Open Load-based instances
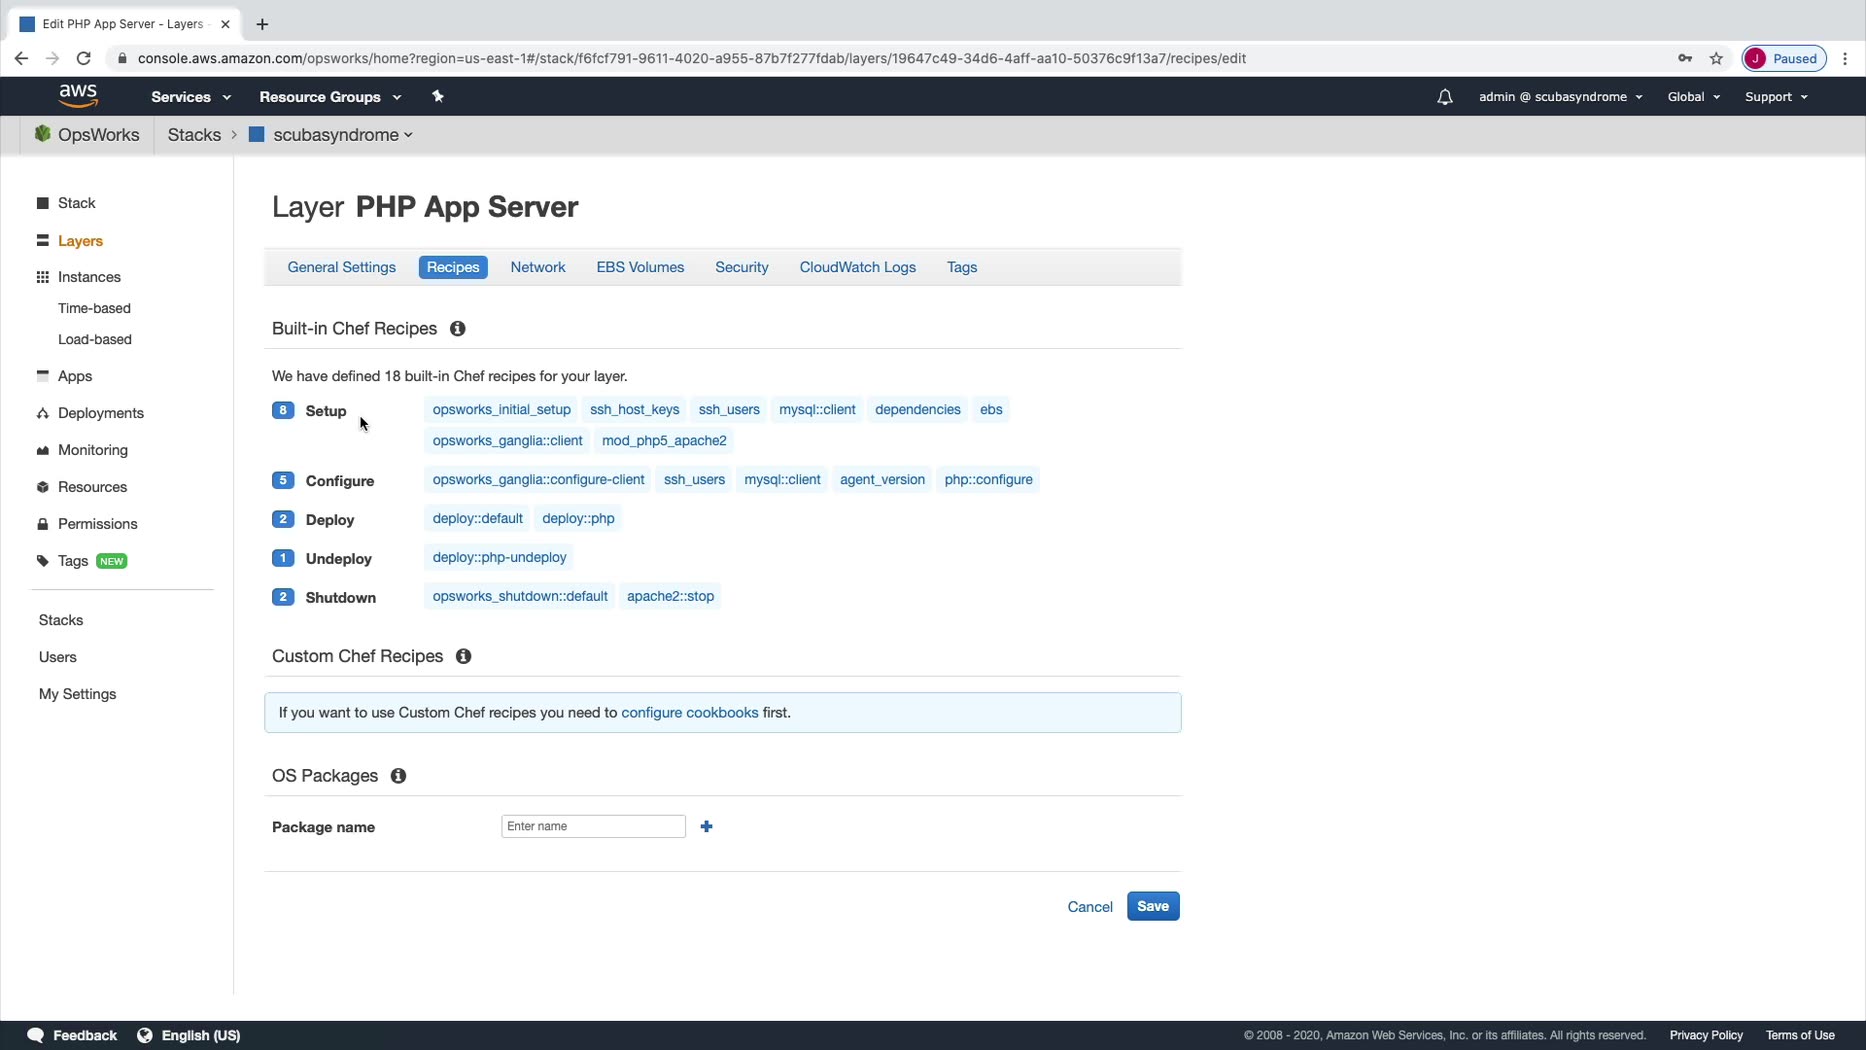 [x=95, y=339]
